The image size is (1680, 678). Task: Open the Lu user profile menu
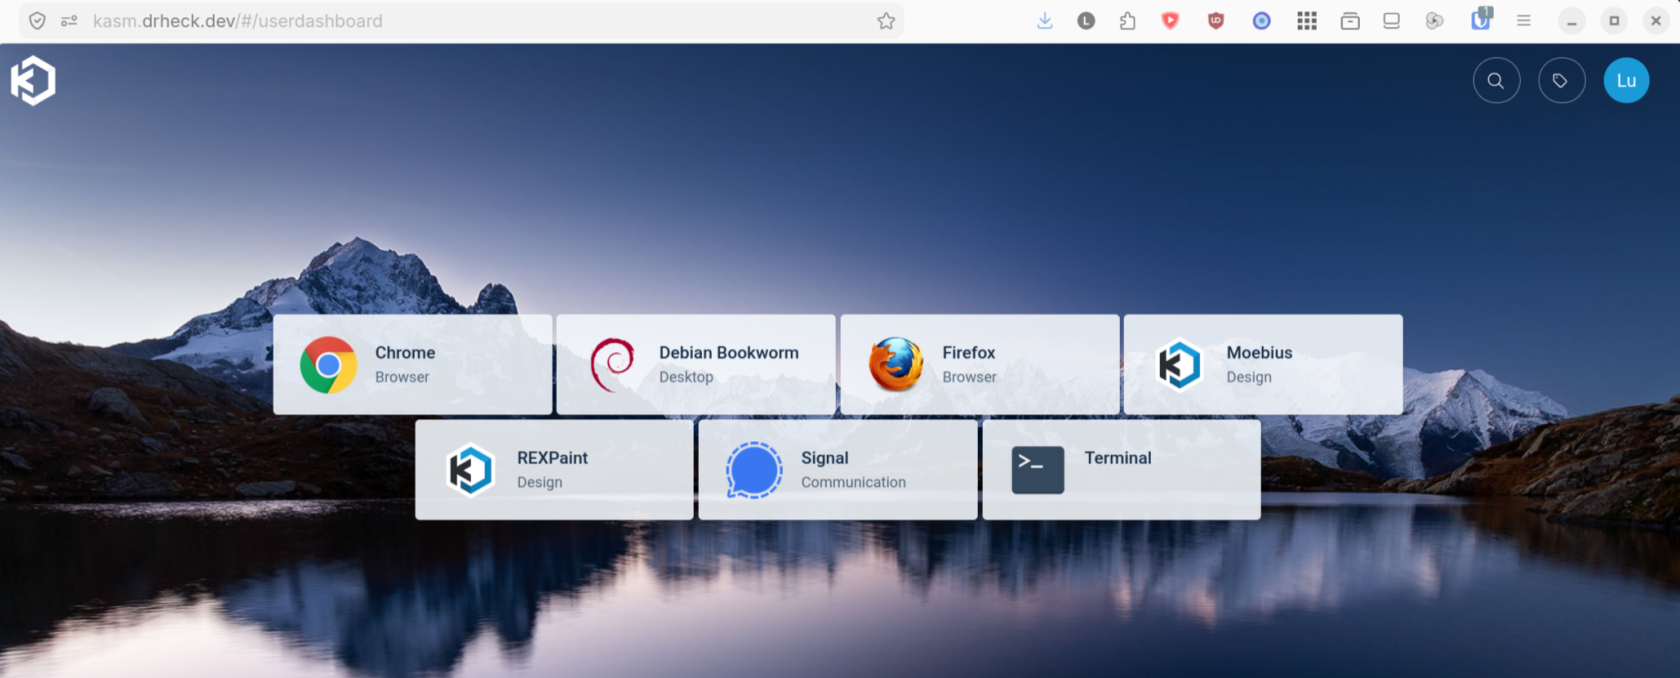tap(1626, 81)
